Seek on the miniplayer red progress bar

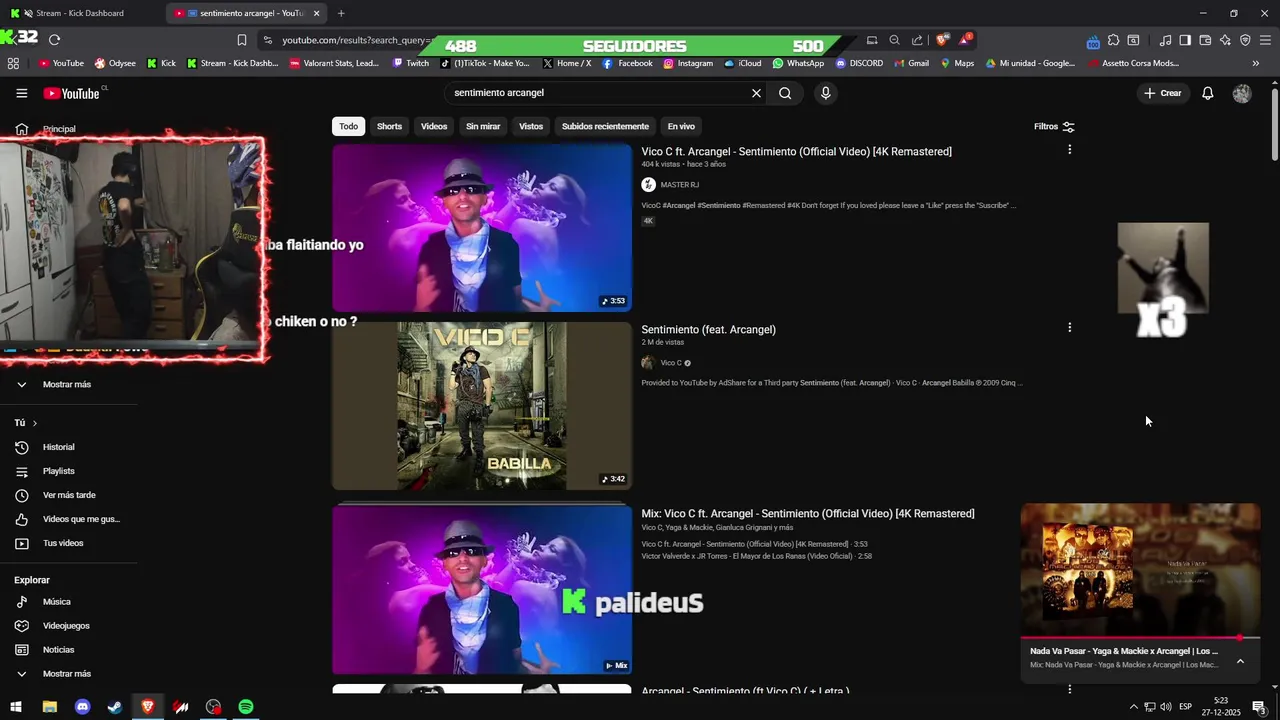[1140, 637]
